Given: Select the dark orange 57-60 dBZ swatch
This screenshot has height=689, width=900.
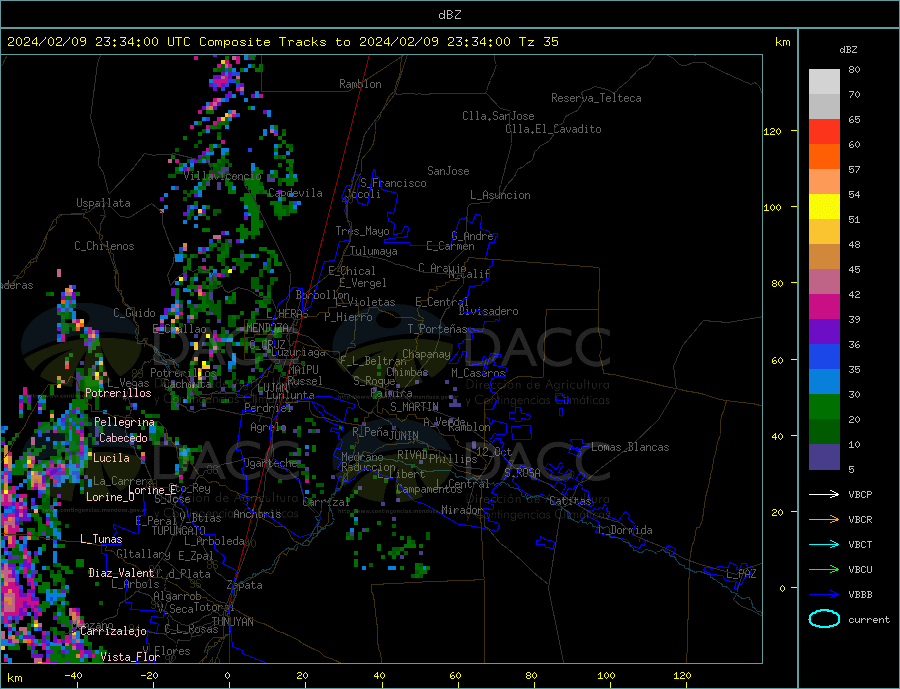Looking at the screenshot, I should point(824,157).
